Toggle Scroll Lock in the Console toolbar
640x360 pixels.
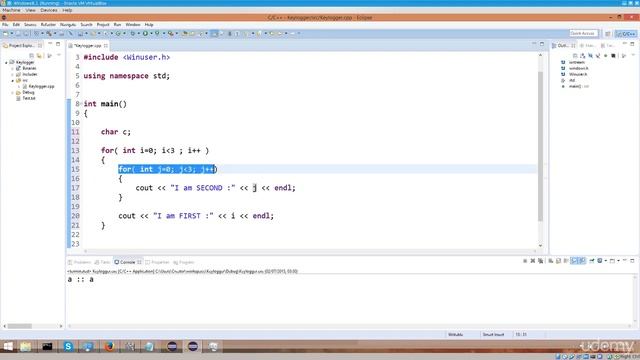558,260
